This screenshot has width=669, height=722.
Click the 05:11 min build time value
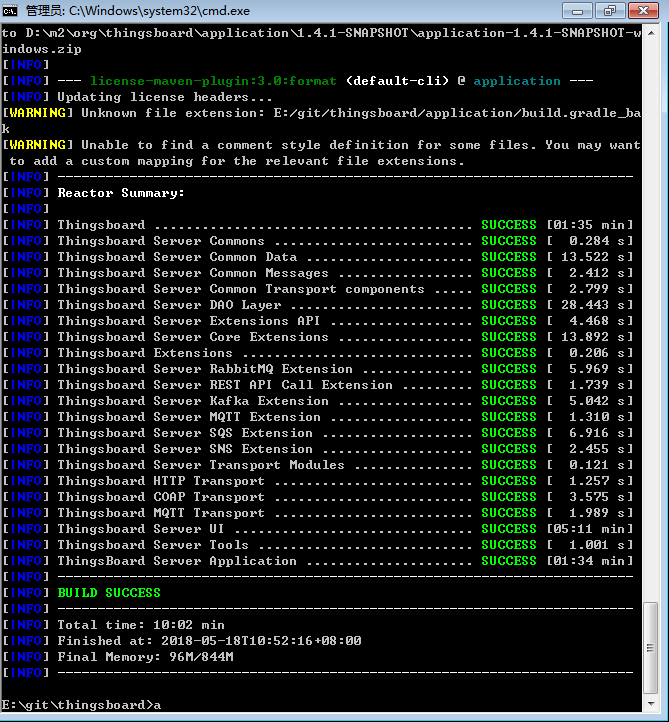click(x=589, y=529)
